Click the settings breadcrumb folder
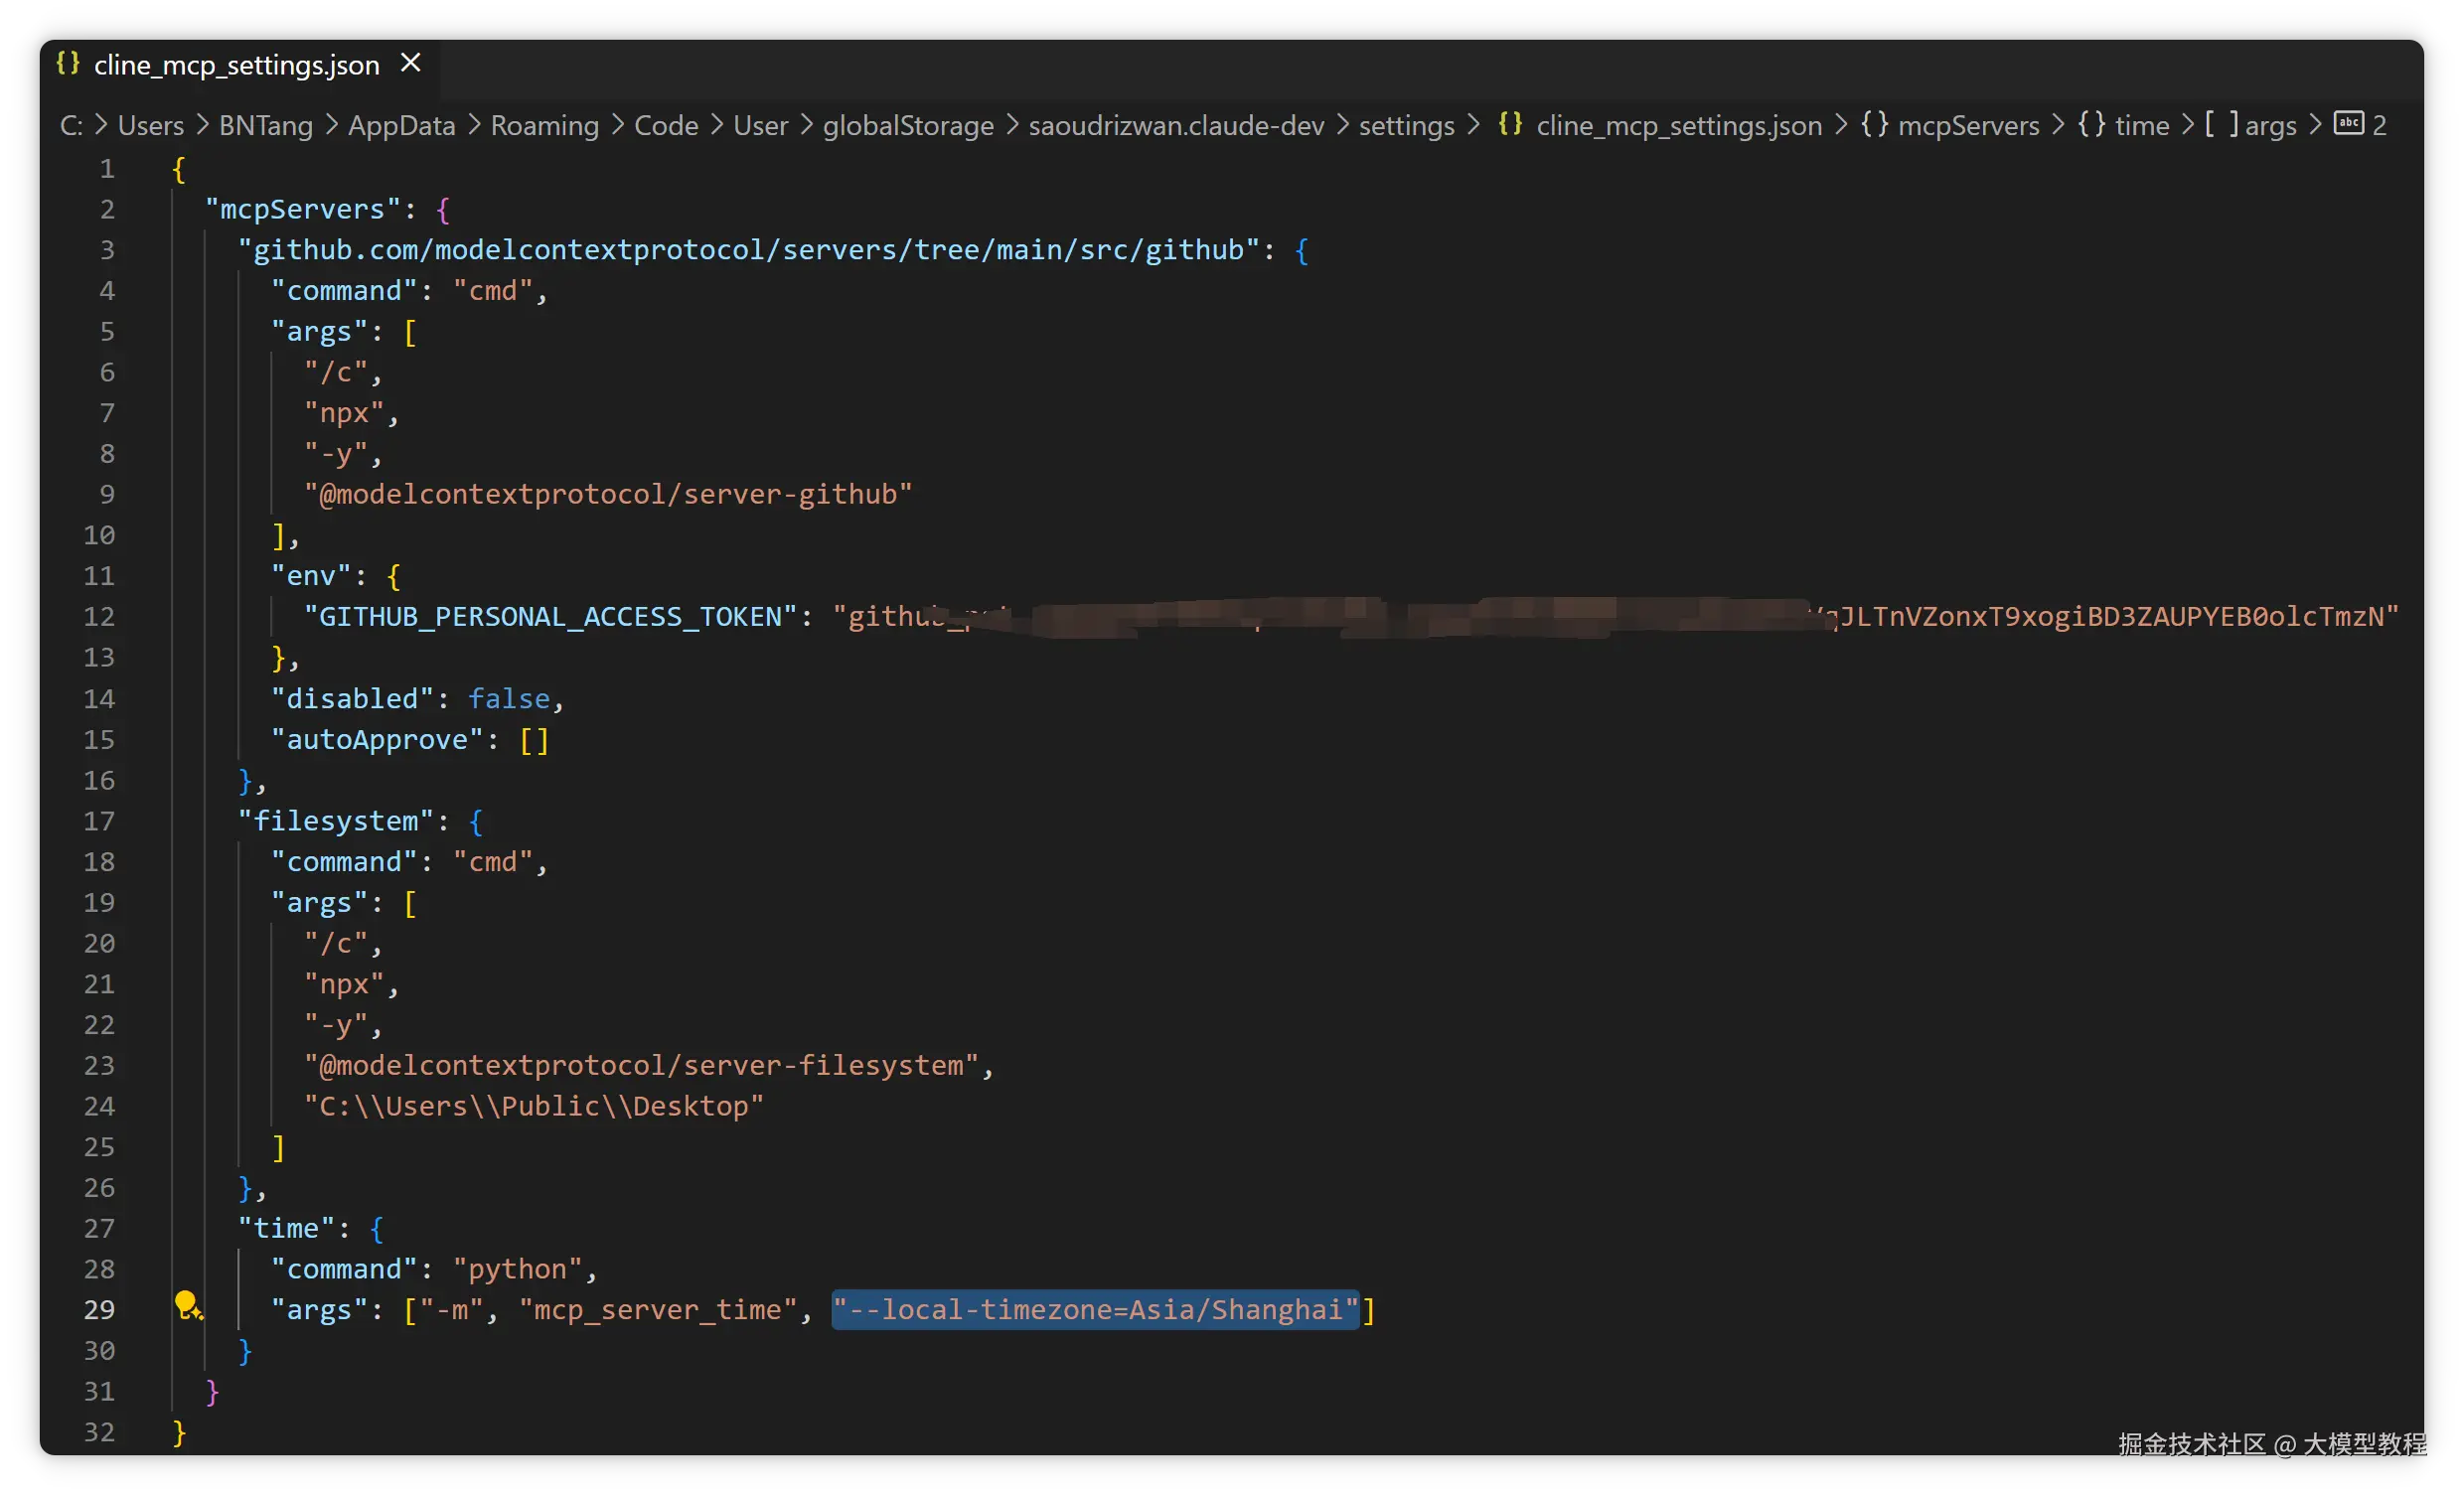The width and height of the screenshot is (2464, 1495). click(1406, 125)
